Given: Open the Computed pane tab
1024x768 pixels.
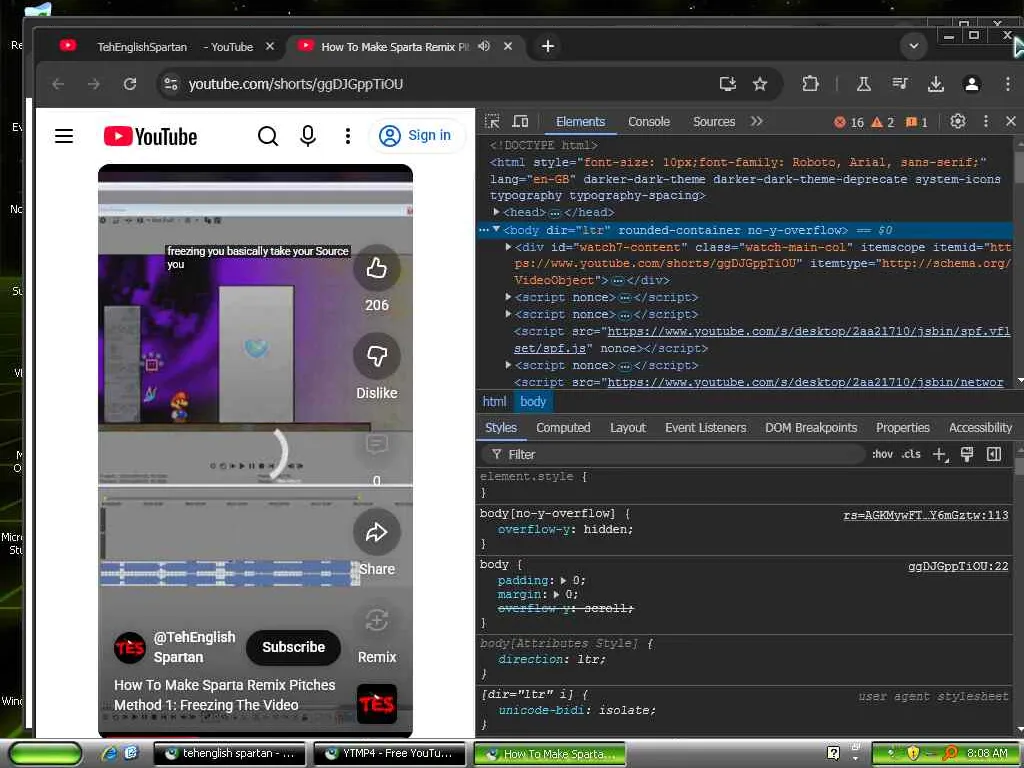Looking at the screenshot, I should click(x=563, y=428).
